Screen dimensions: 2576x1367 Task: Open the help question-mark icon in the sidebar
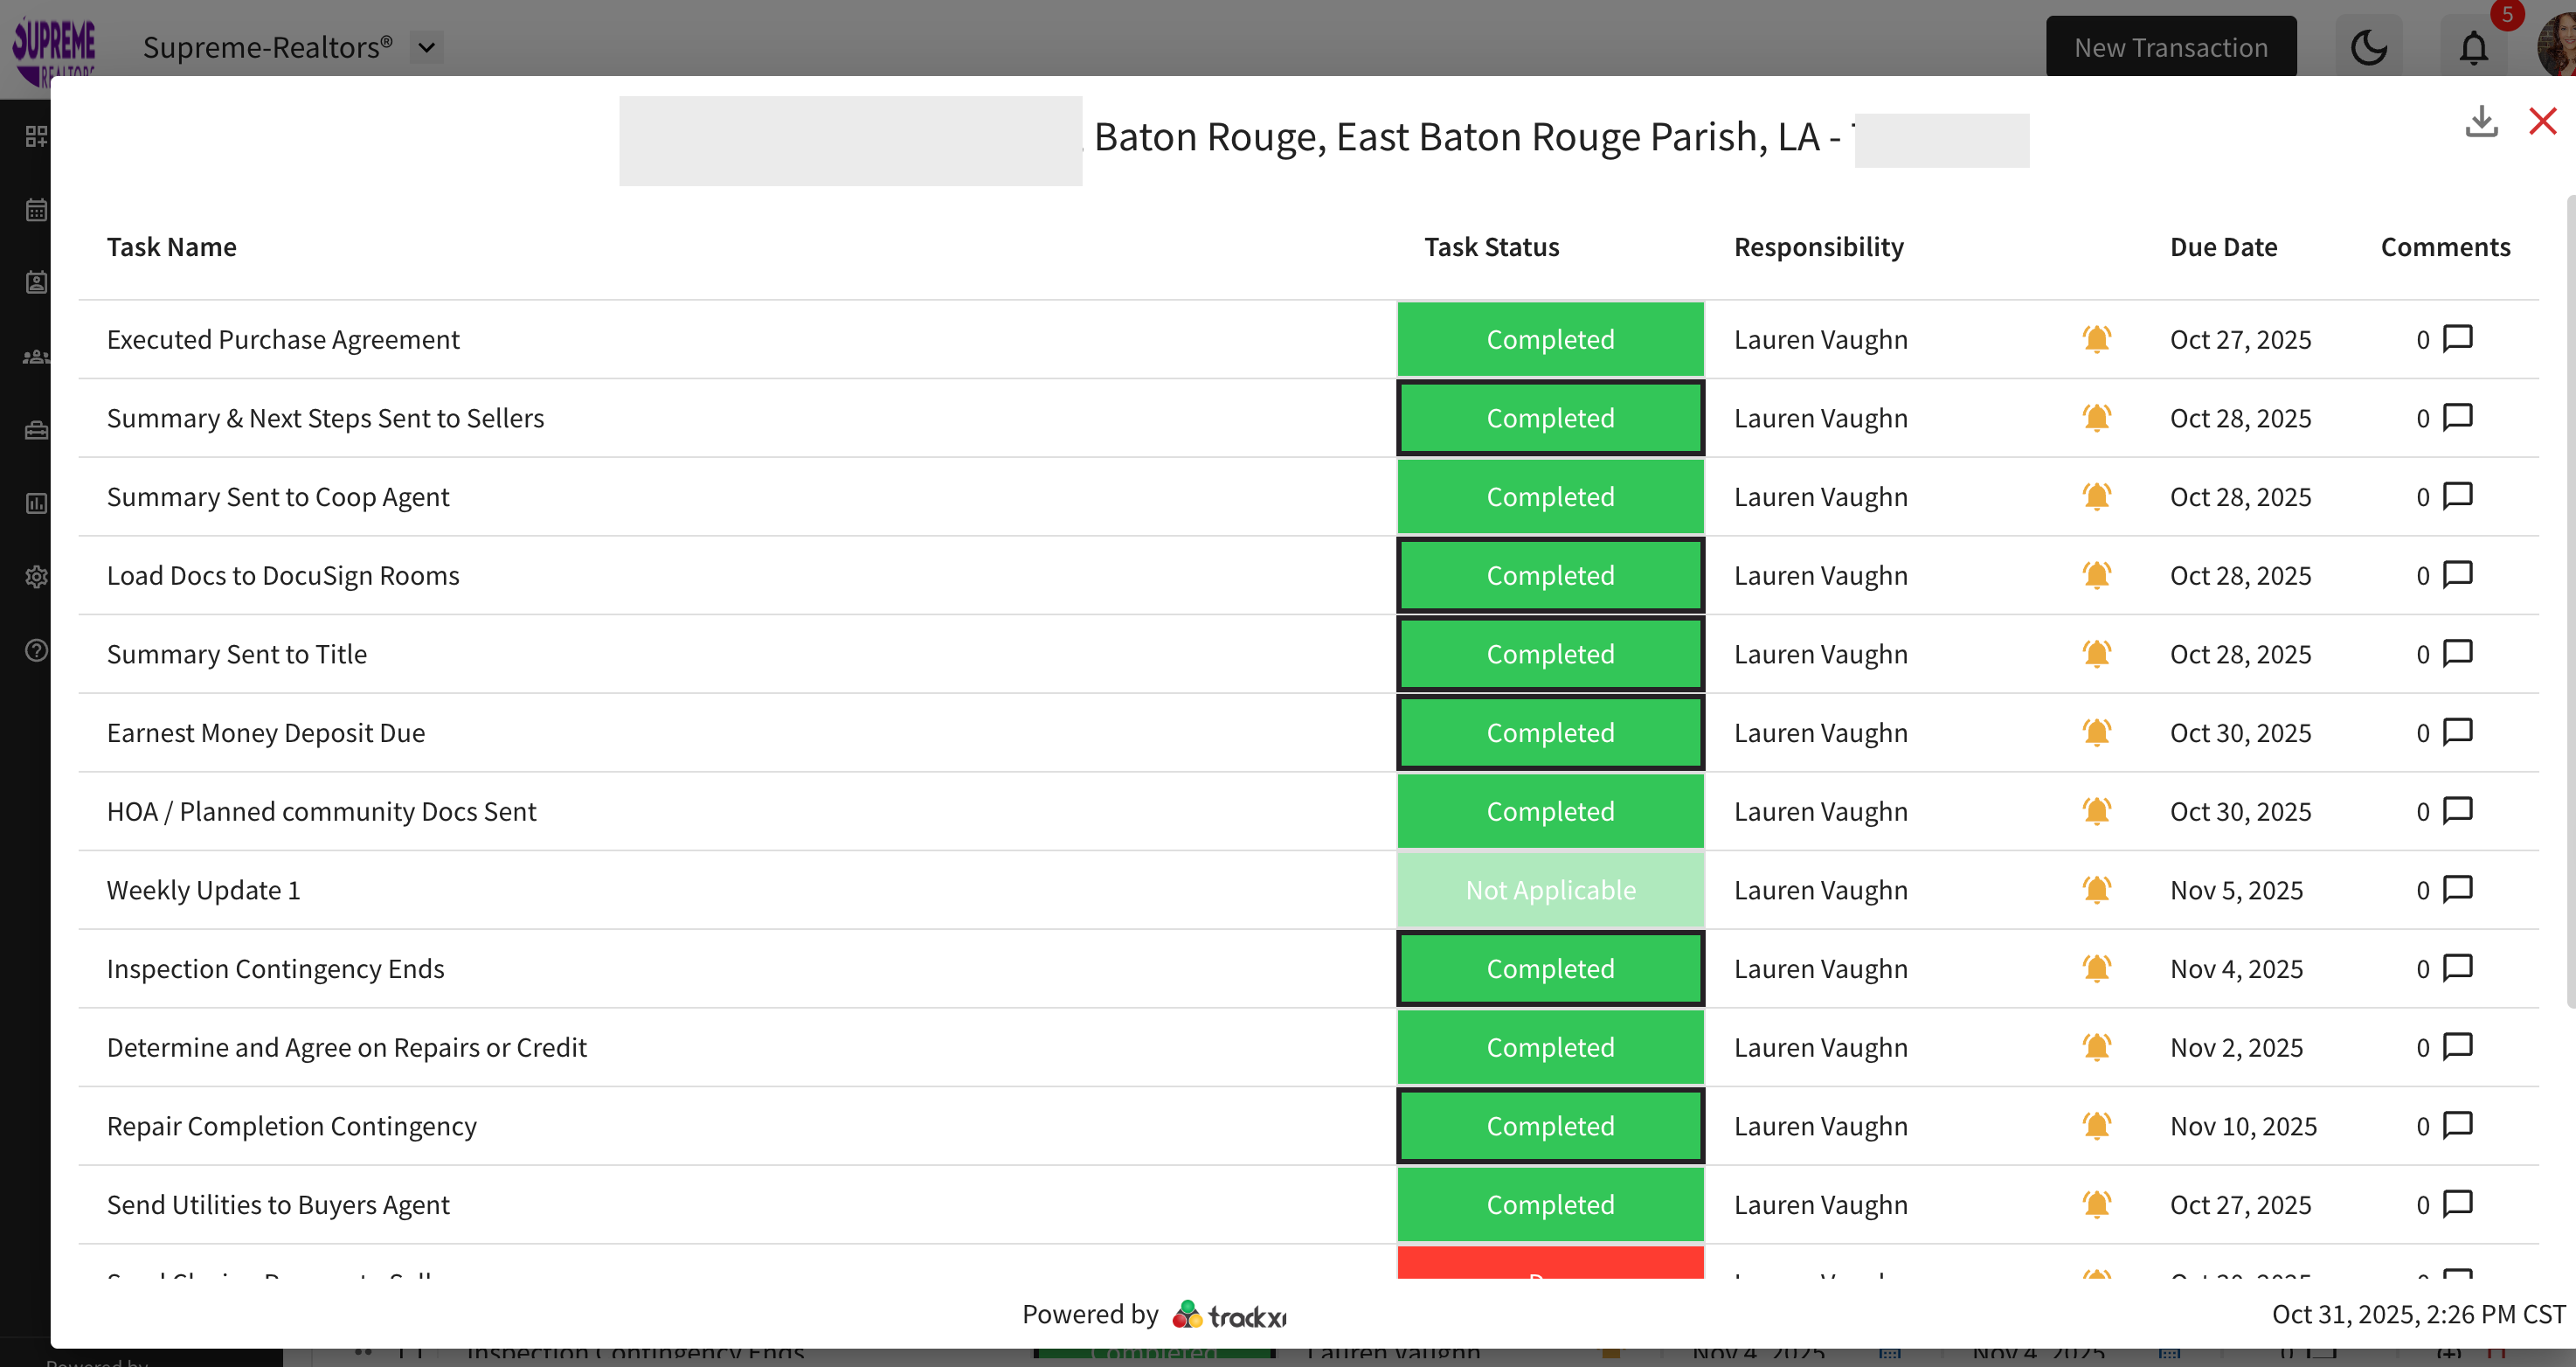click(x=36, y=651)
